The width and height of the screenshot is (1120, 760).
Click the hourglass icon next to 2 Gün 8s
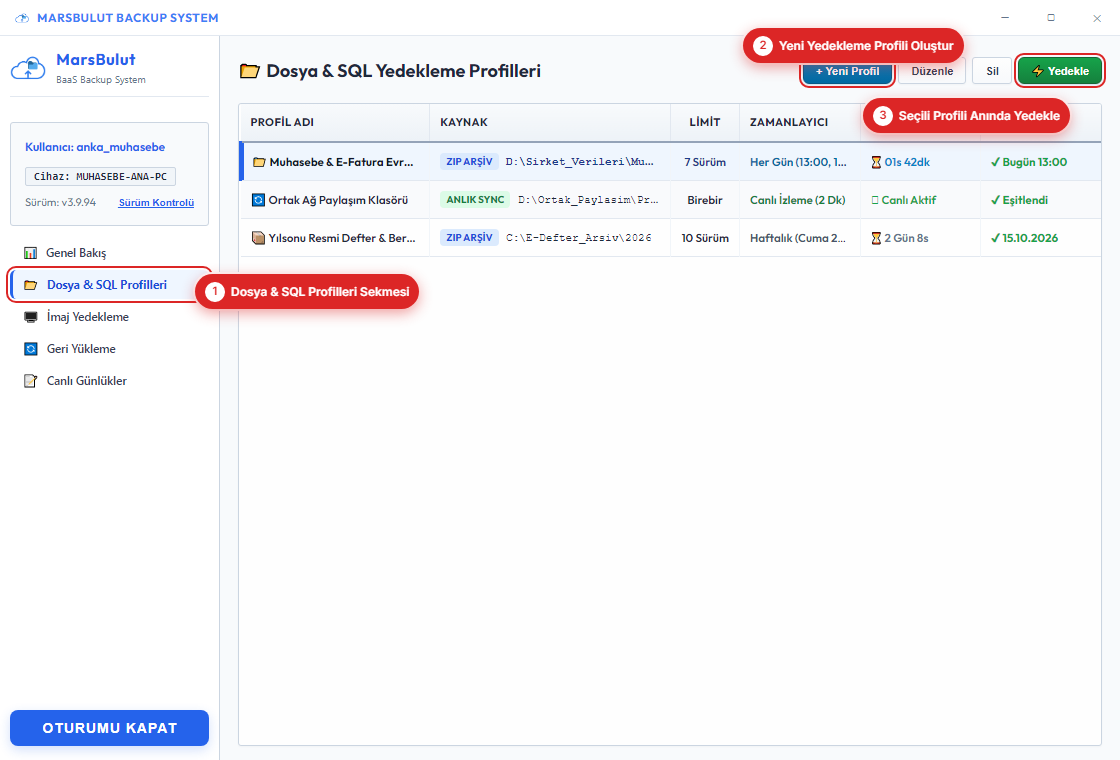coord(876,238)
